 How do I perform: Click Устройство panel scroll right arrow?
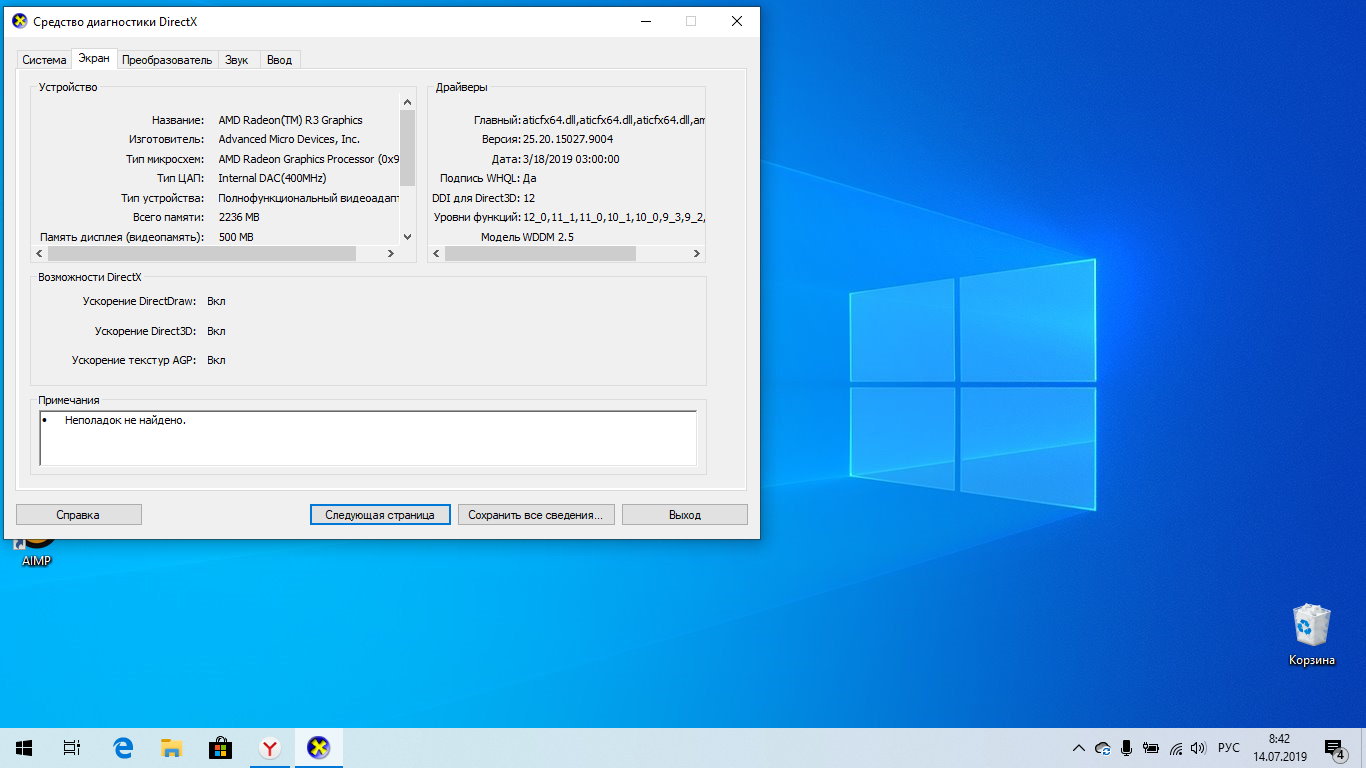(391, 254)
